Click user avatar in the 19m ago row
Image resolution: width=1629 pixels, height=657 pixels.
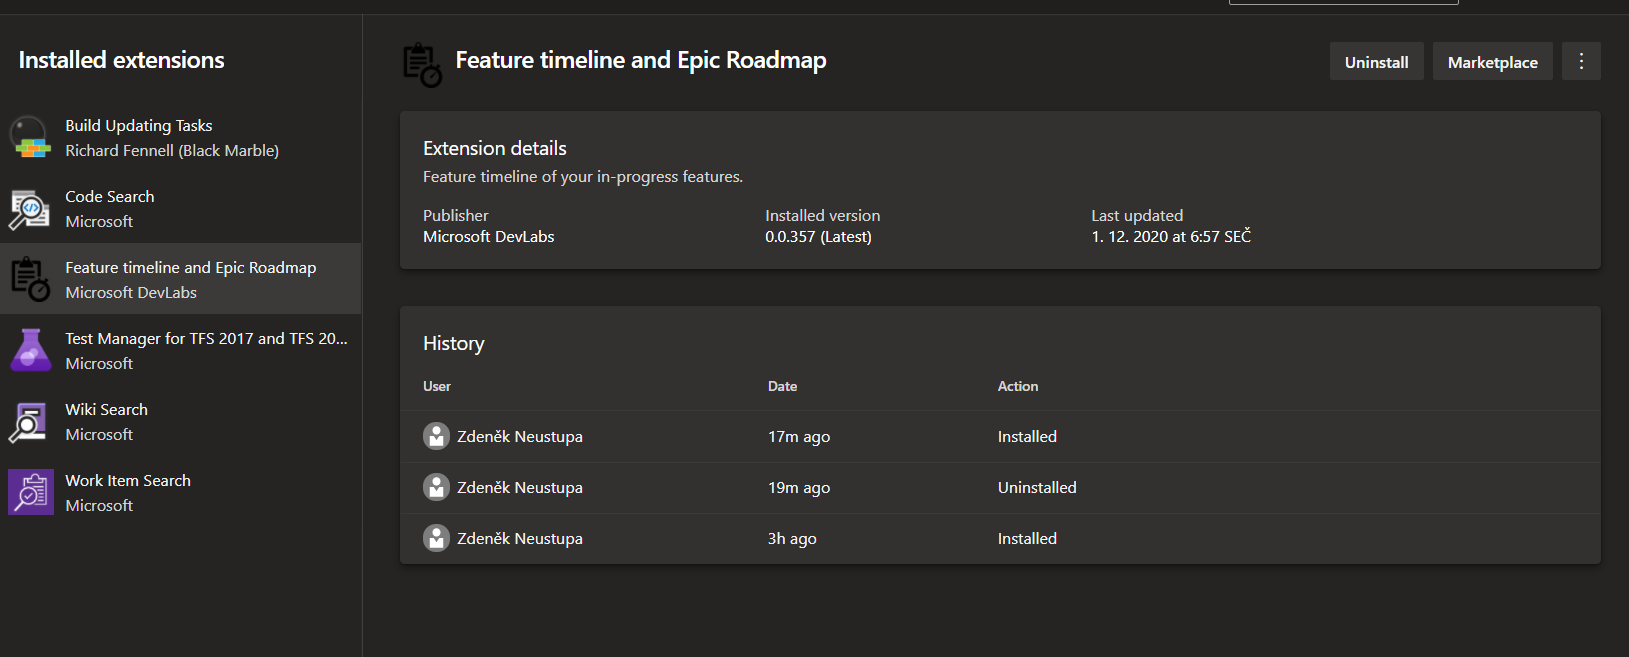click(436, 487)
